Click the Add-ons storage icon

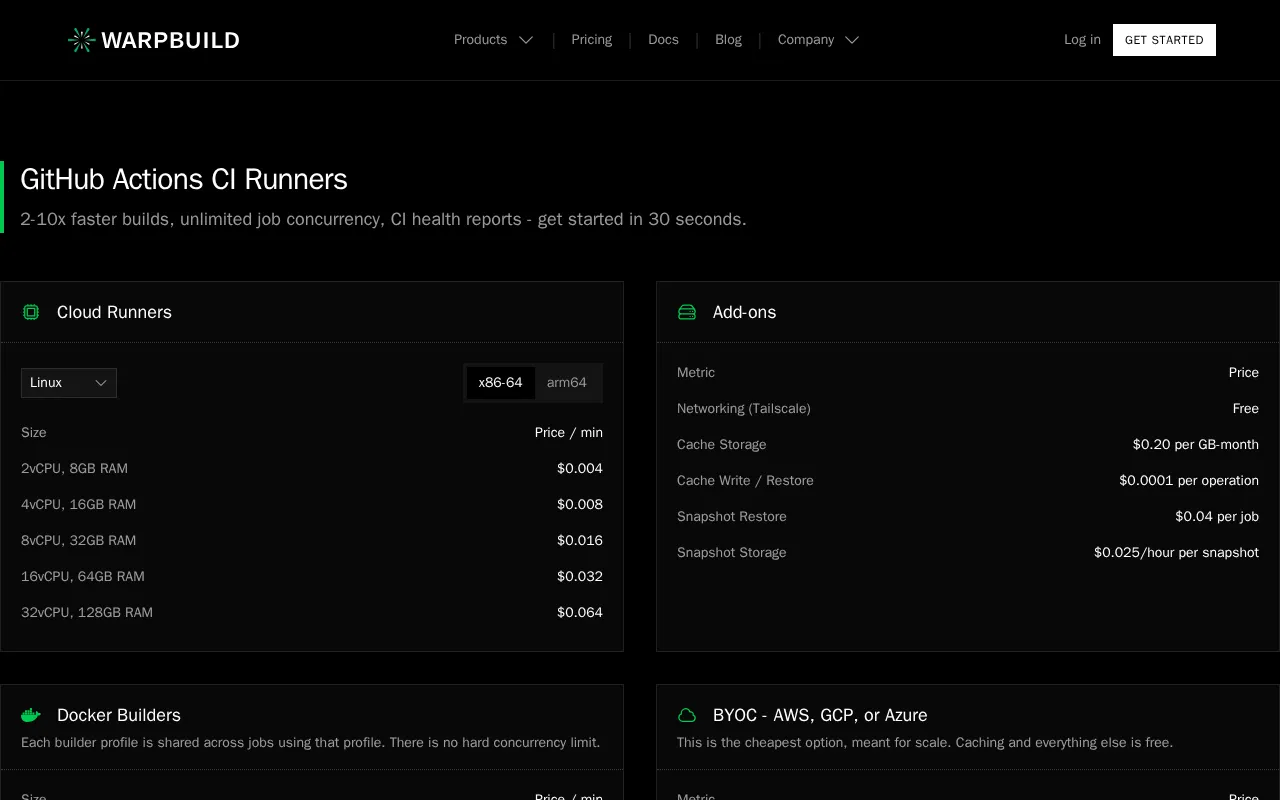click(687, 312)
